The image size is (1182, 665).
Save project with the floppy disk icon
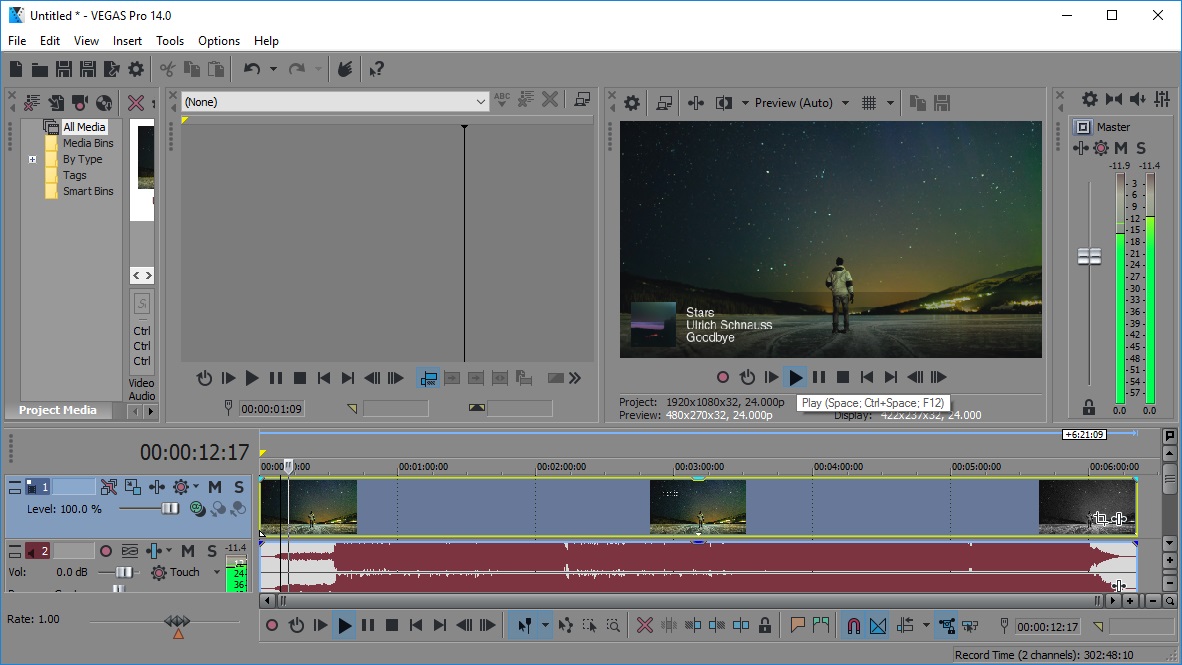pyautogui.click(x=63, y=69)
